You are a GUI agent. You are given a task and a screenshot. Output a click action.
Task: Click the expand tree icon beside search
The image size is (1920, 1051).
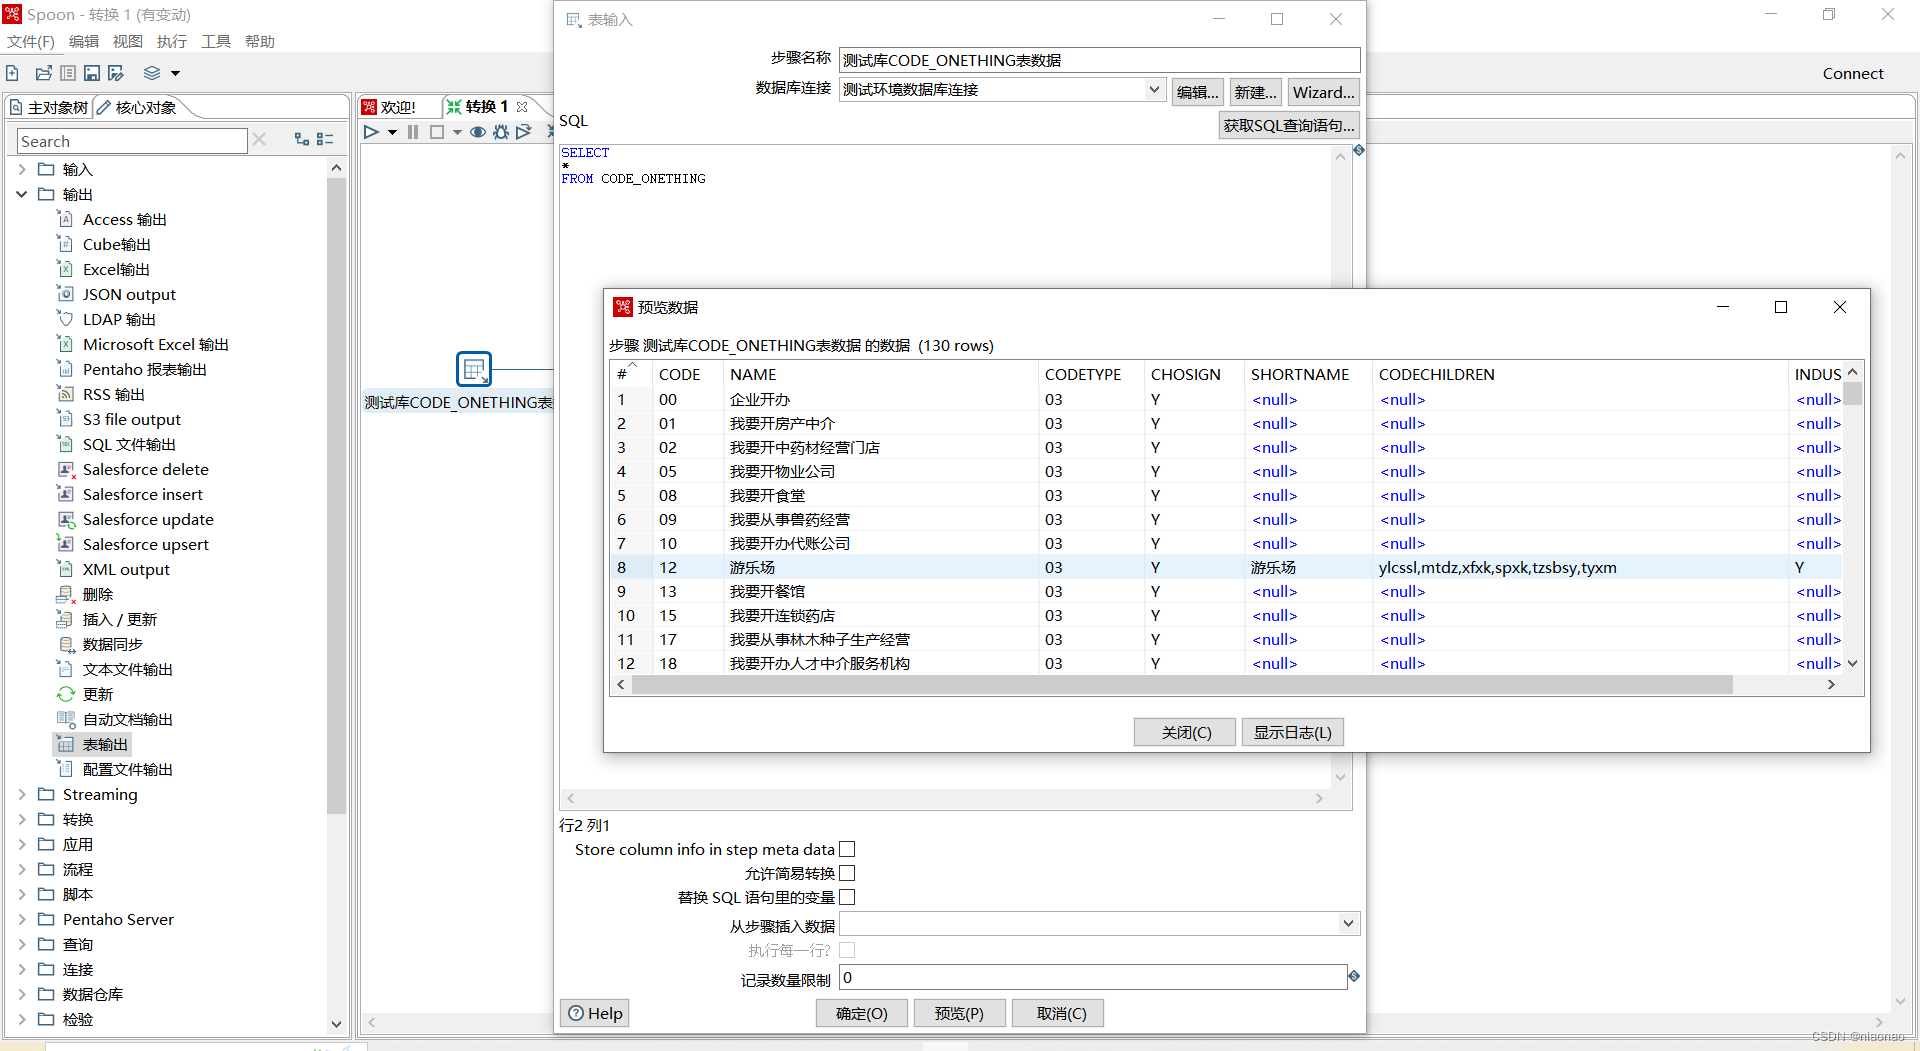point(301,140)
